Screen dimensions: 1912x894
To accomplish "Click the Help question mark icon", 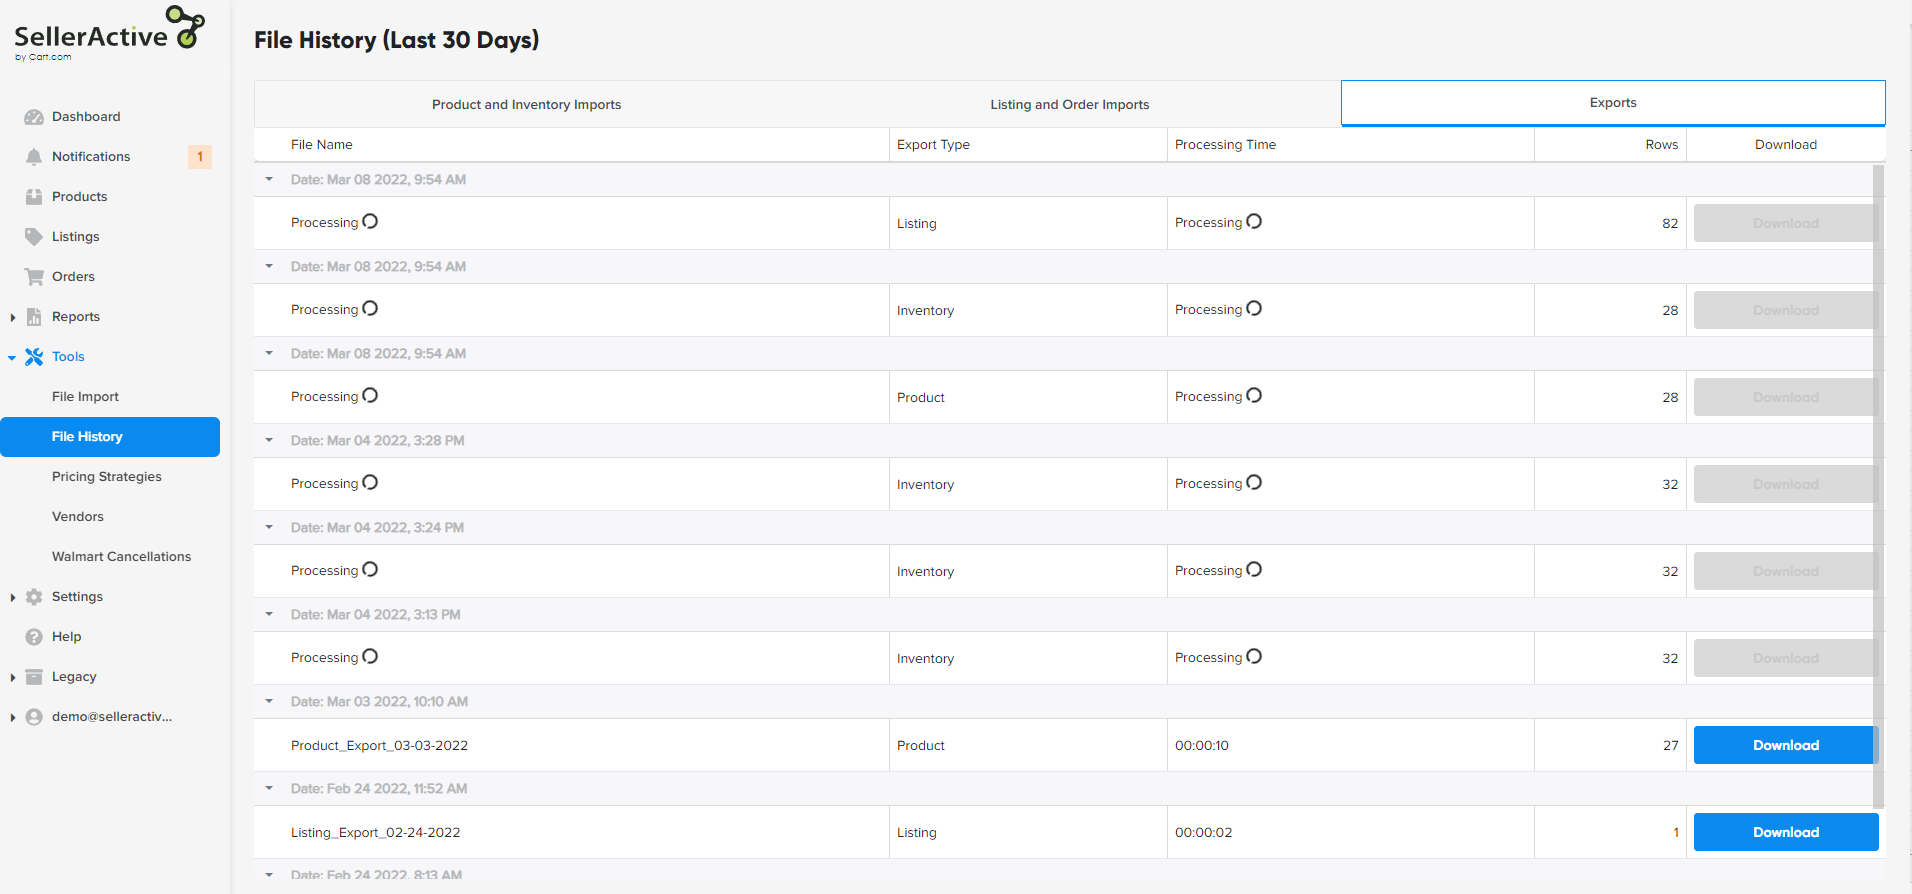I will [x=34, y=637].
